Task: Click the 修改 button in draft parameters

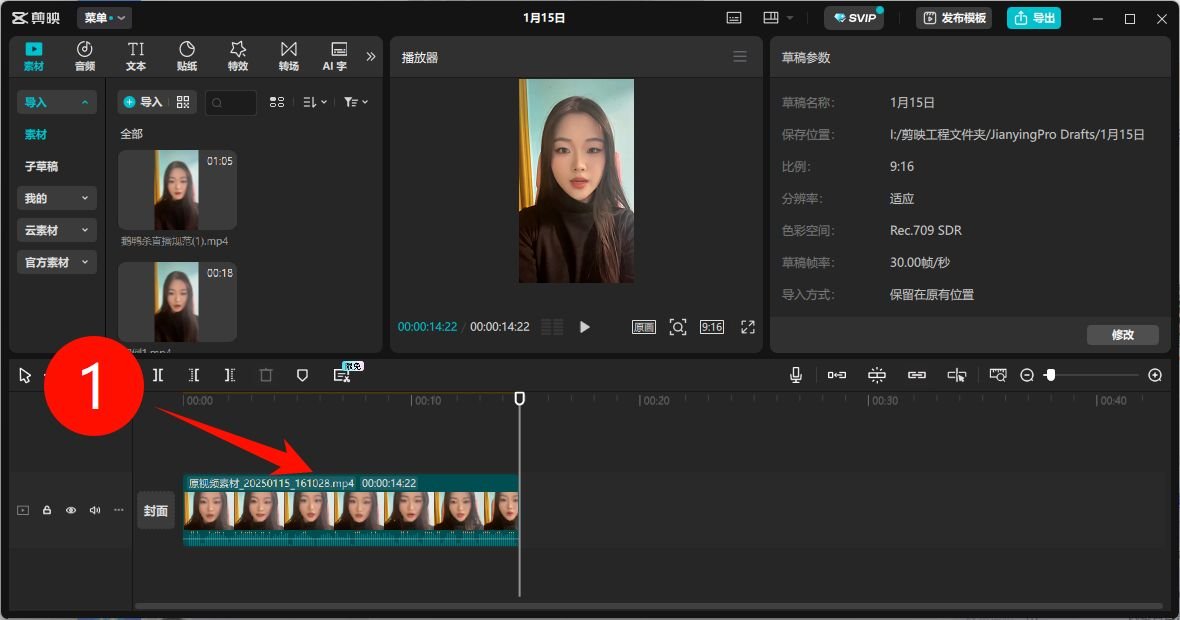Action: point(1122,335)
